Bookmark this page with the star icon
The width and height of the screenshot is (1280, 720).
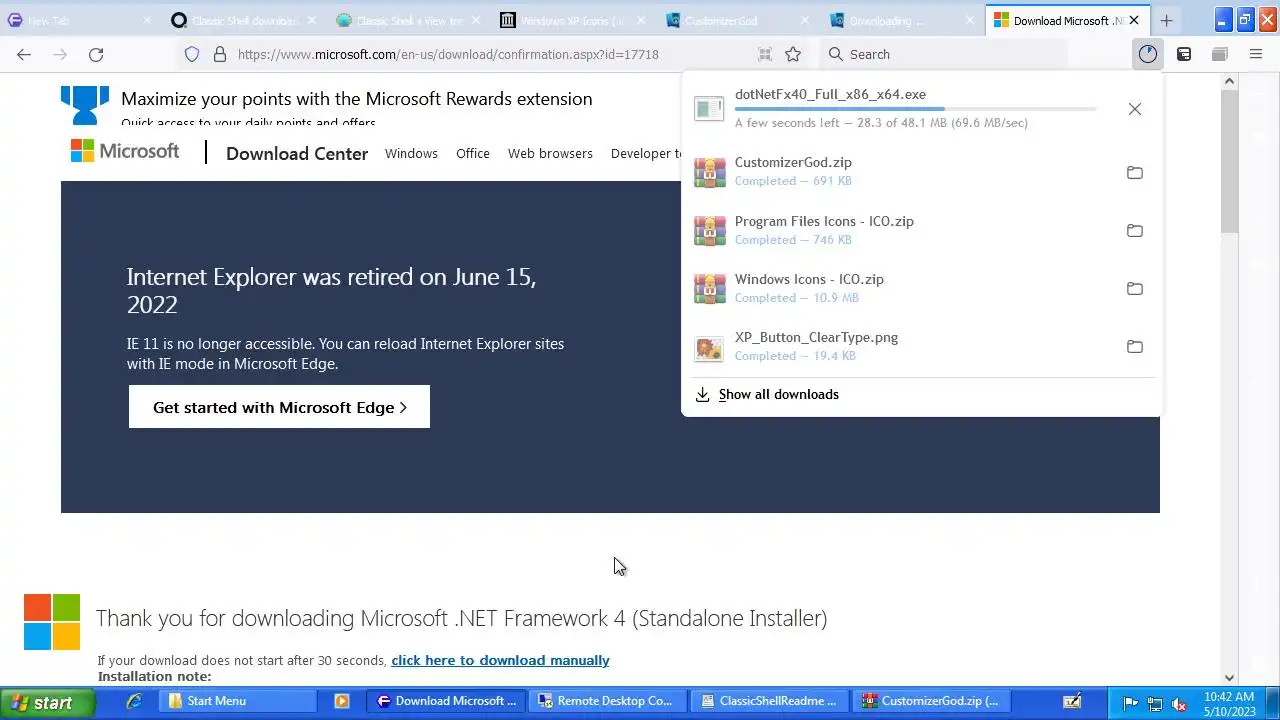tap(793, 54)
